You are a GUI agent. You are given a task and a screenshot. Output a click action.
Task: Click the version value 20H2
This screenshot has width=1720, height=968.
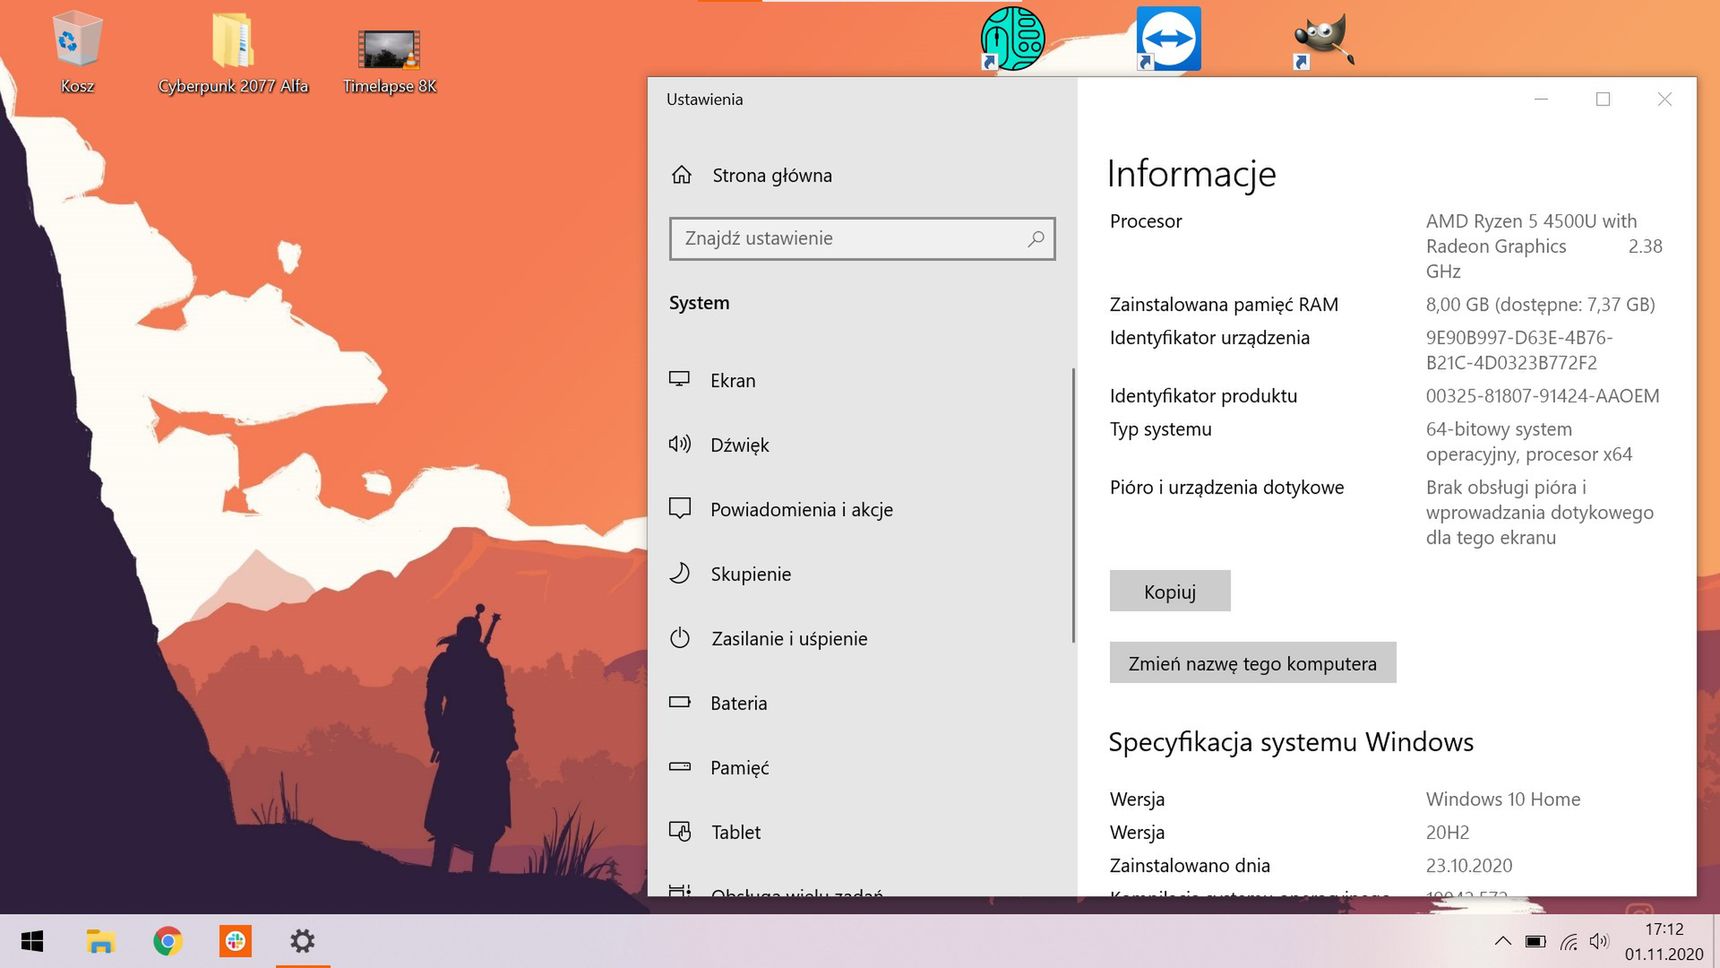(1447, 832)
